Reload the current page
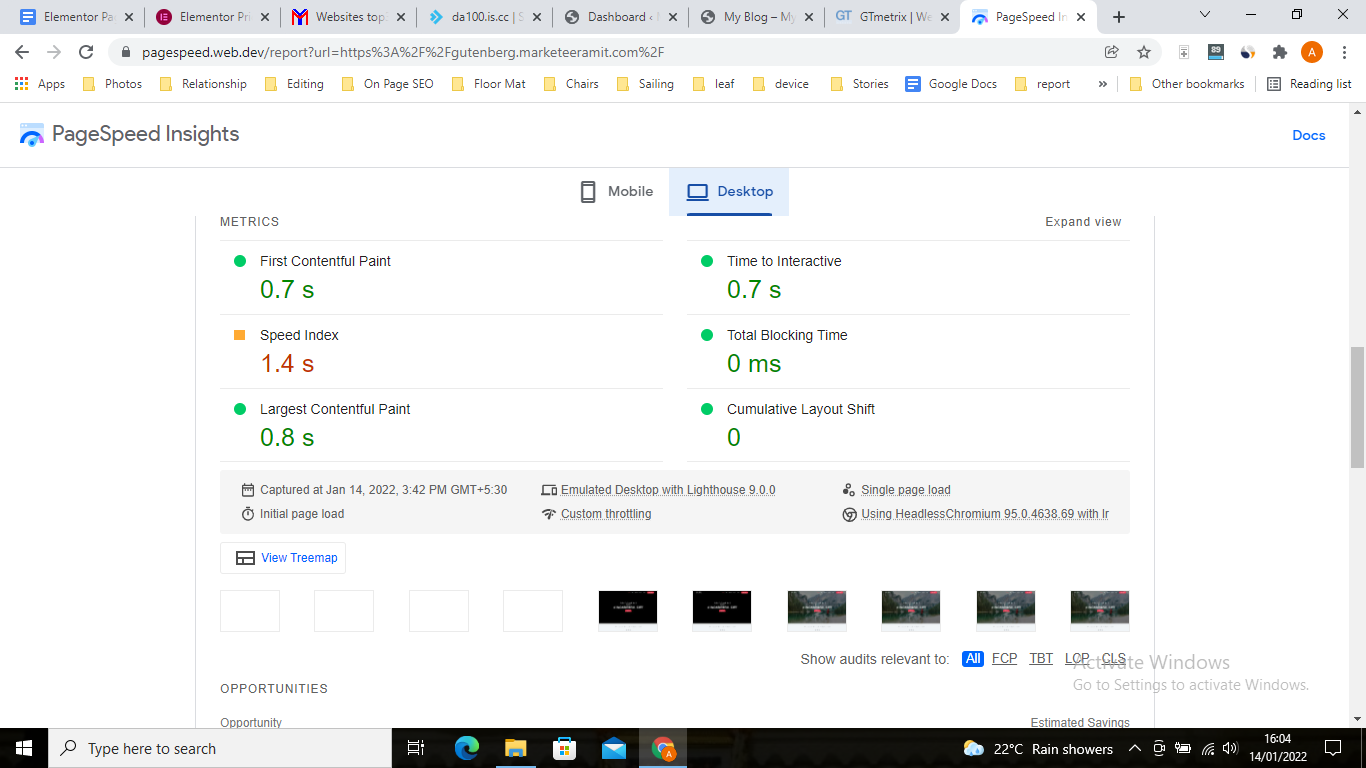 (x=87, y=52)
